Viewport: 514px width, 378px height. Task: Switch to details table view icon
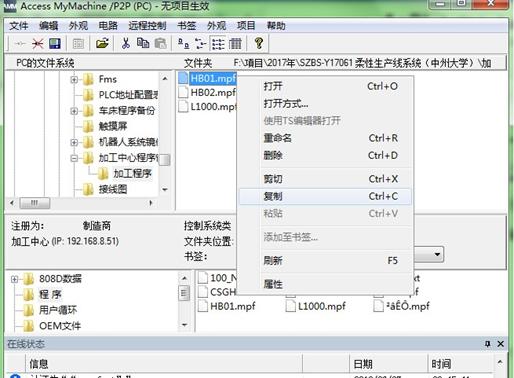tap(235, 44)
